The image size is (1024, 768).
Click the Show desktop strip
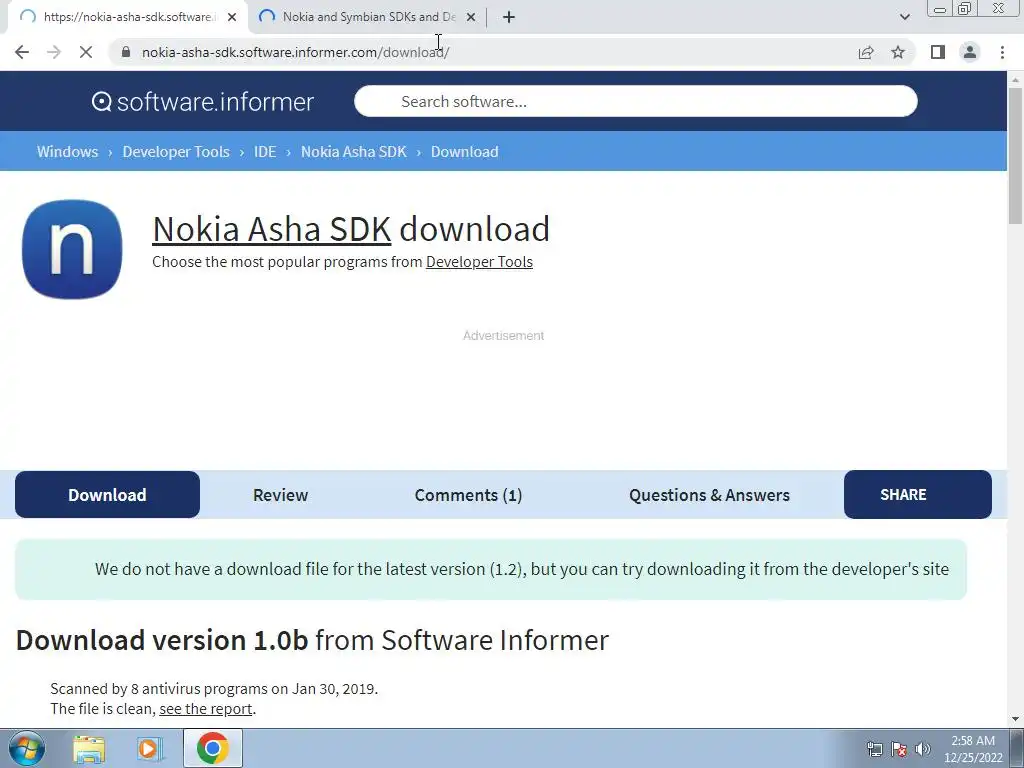click(1017, 748)
